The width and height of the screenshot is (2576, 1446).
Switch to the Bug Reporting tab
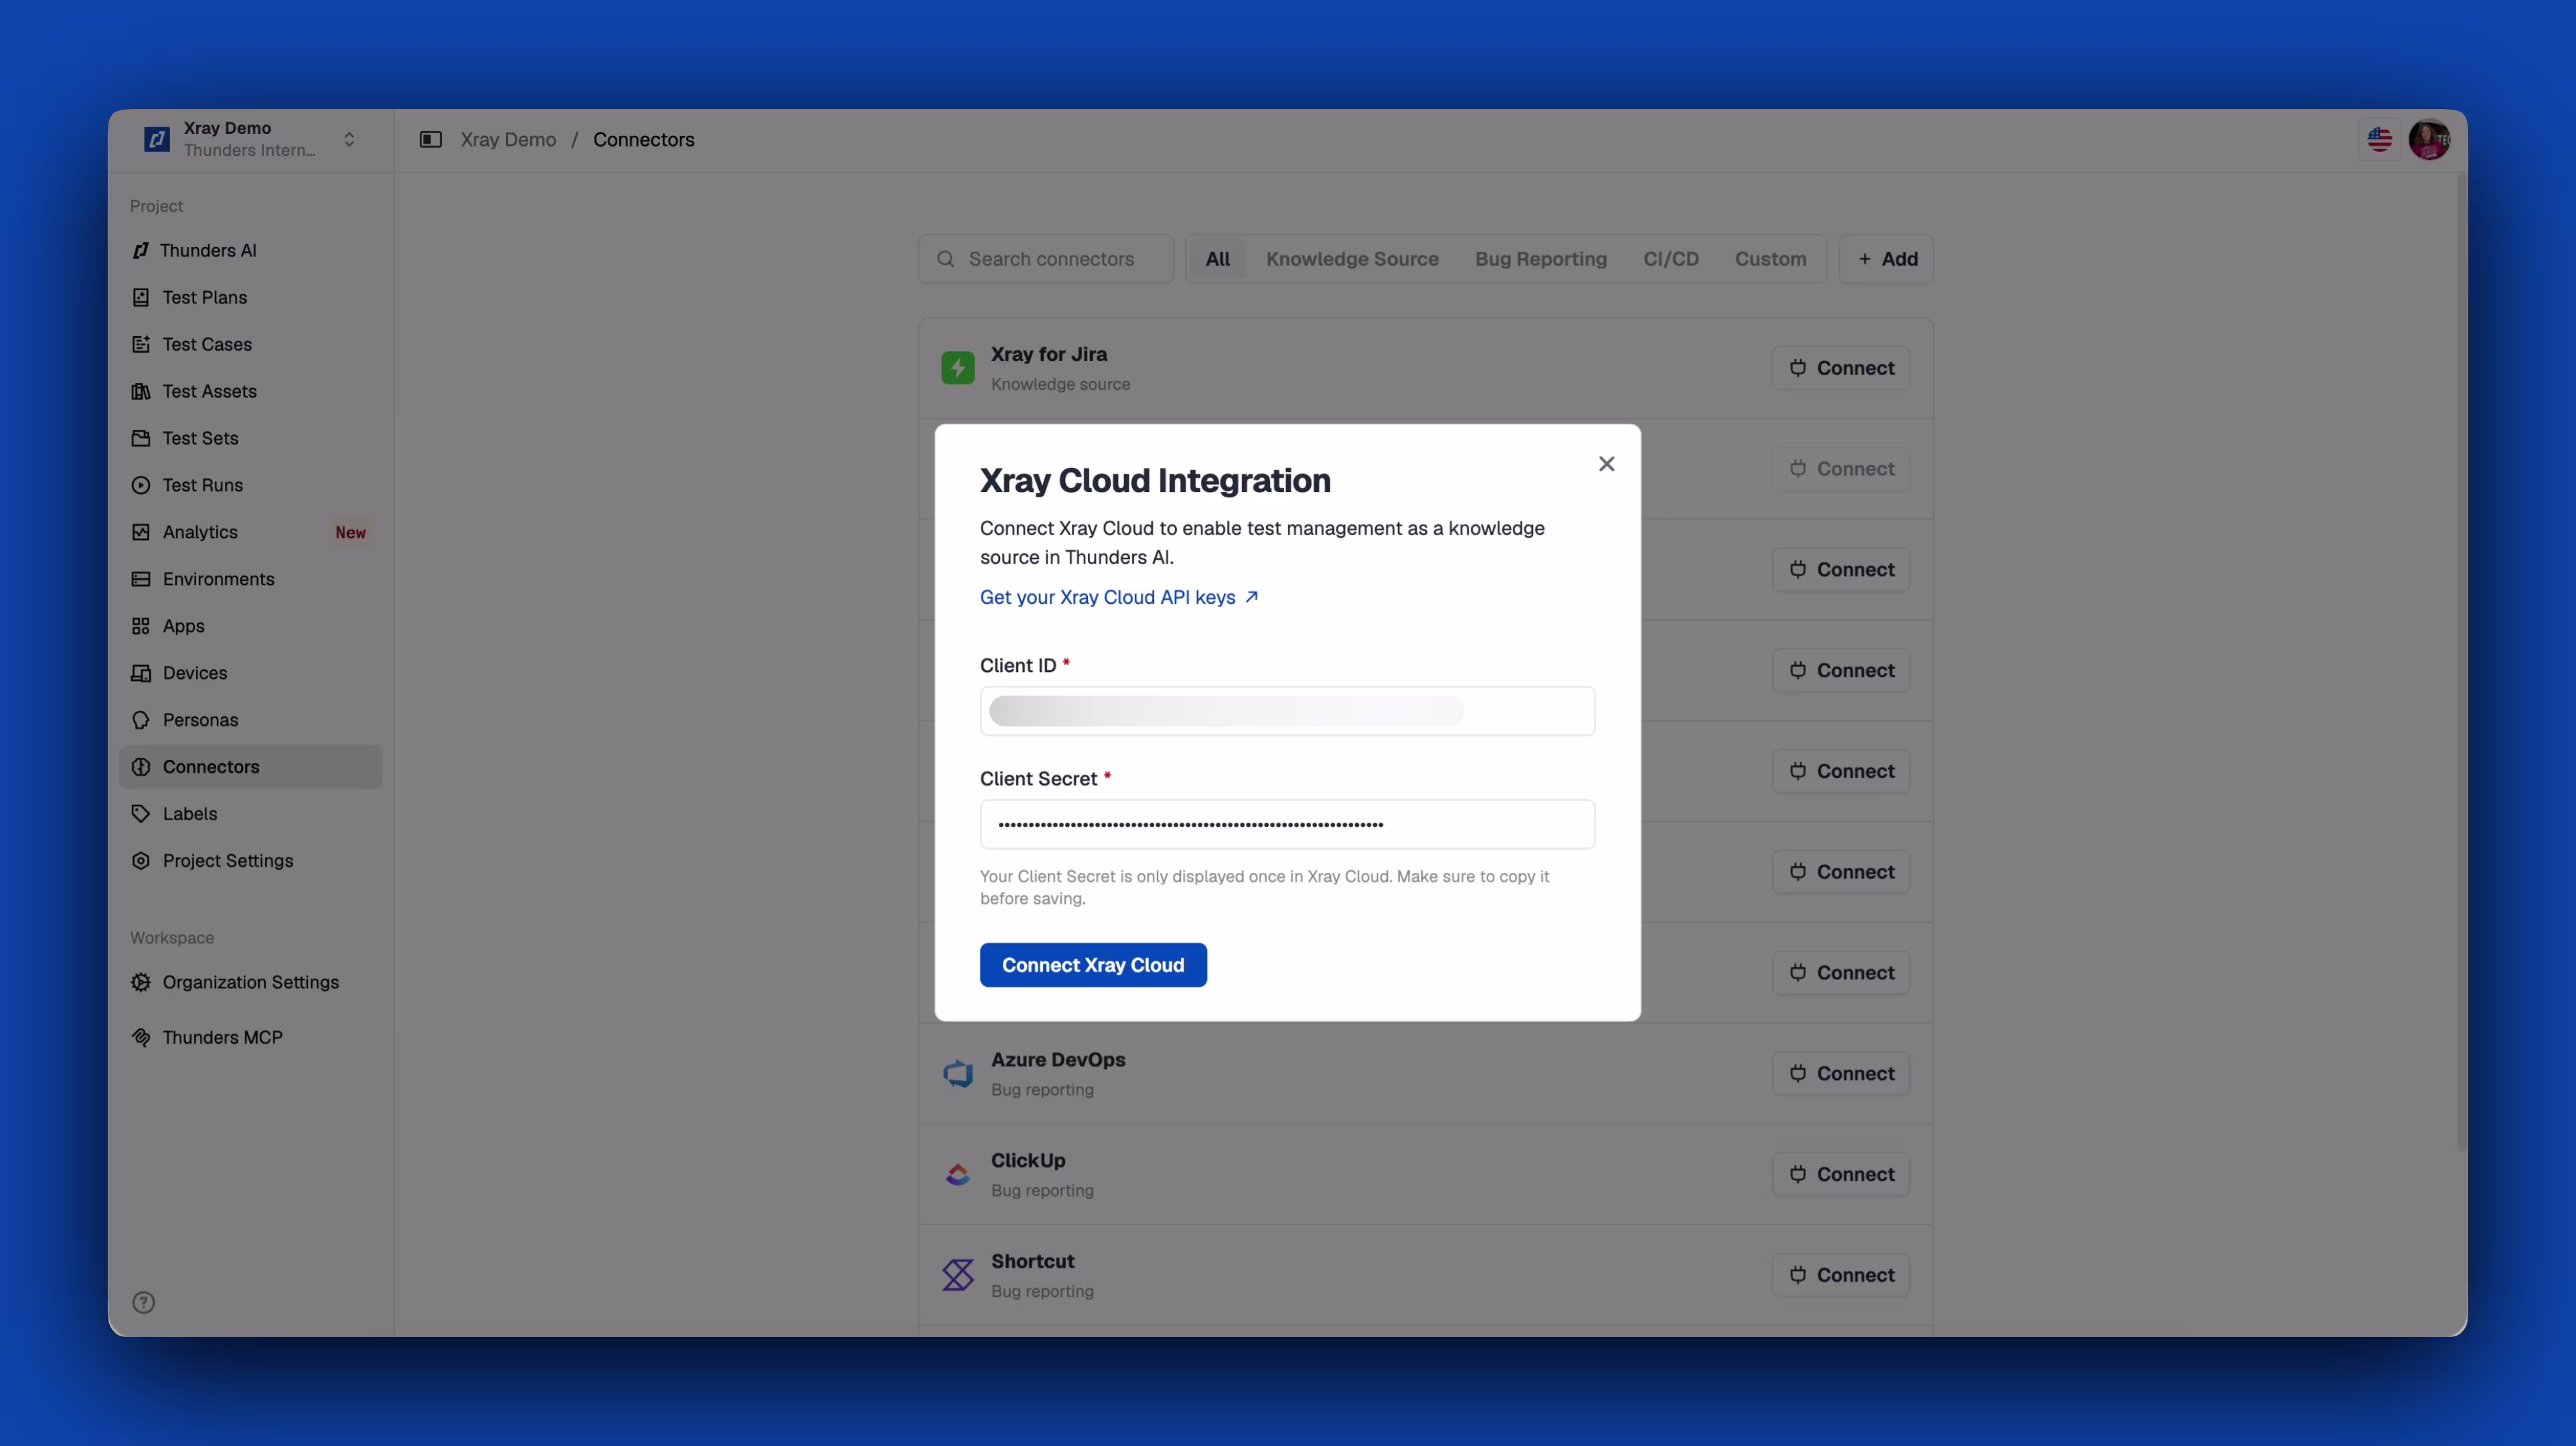[x=1540, y=259]
